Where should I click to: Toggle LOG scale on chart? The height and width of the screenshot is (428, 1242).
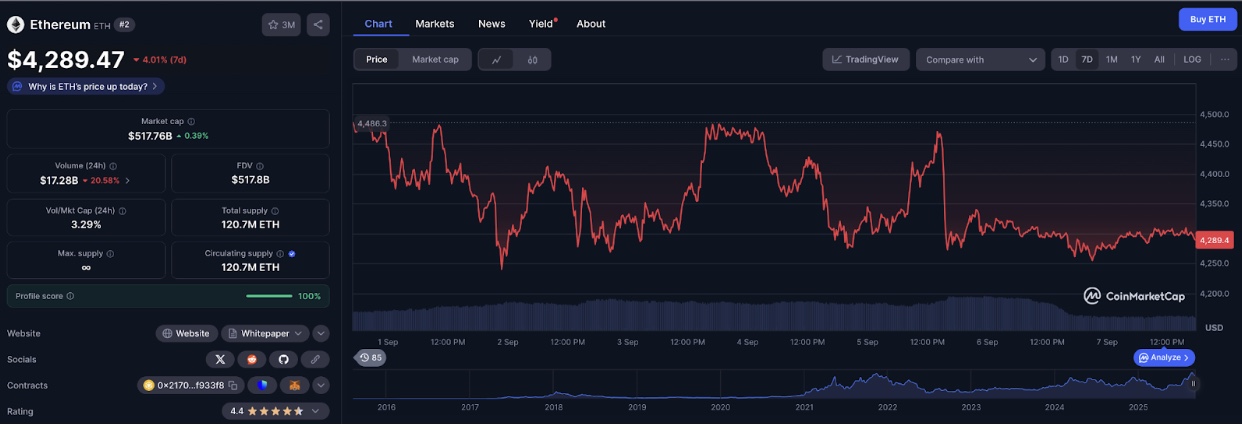tap(1192, 60)
